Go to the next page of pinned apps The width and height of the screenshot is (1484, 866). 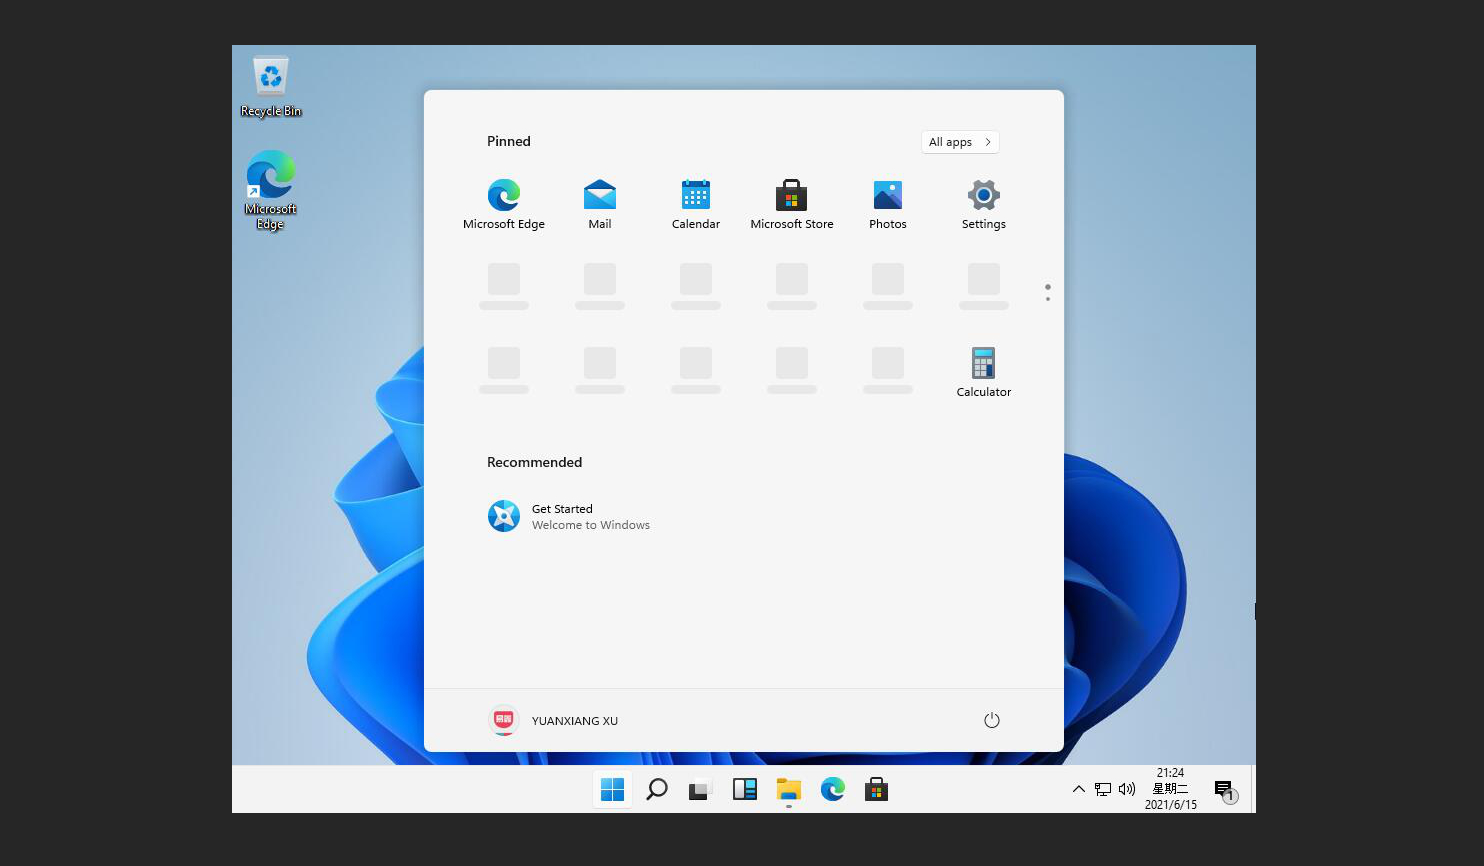[x=1048, y=299]
